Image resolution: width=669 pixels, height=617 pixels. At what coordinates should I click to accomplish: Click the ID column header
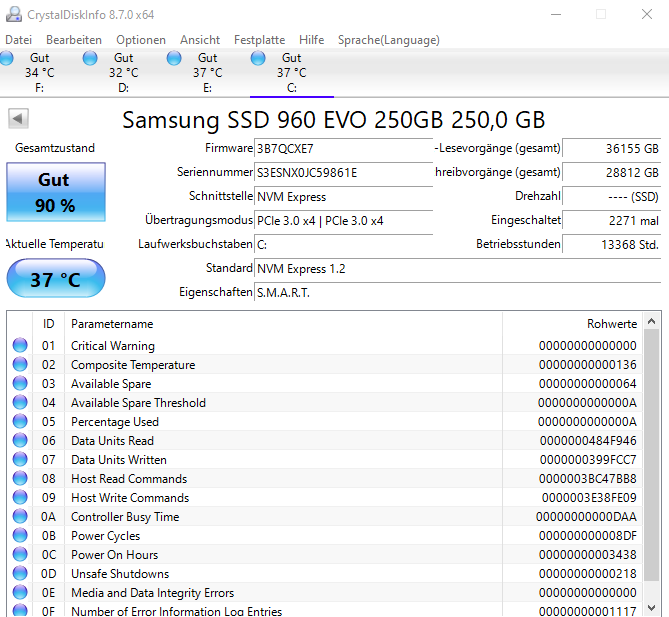click(48, 324)
